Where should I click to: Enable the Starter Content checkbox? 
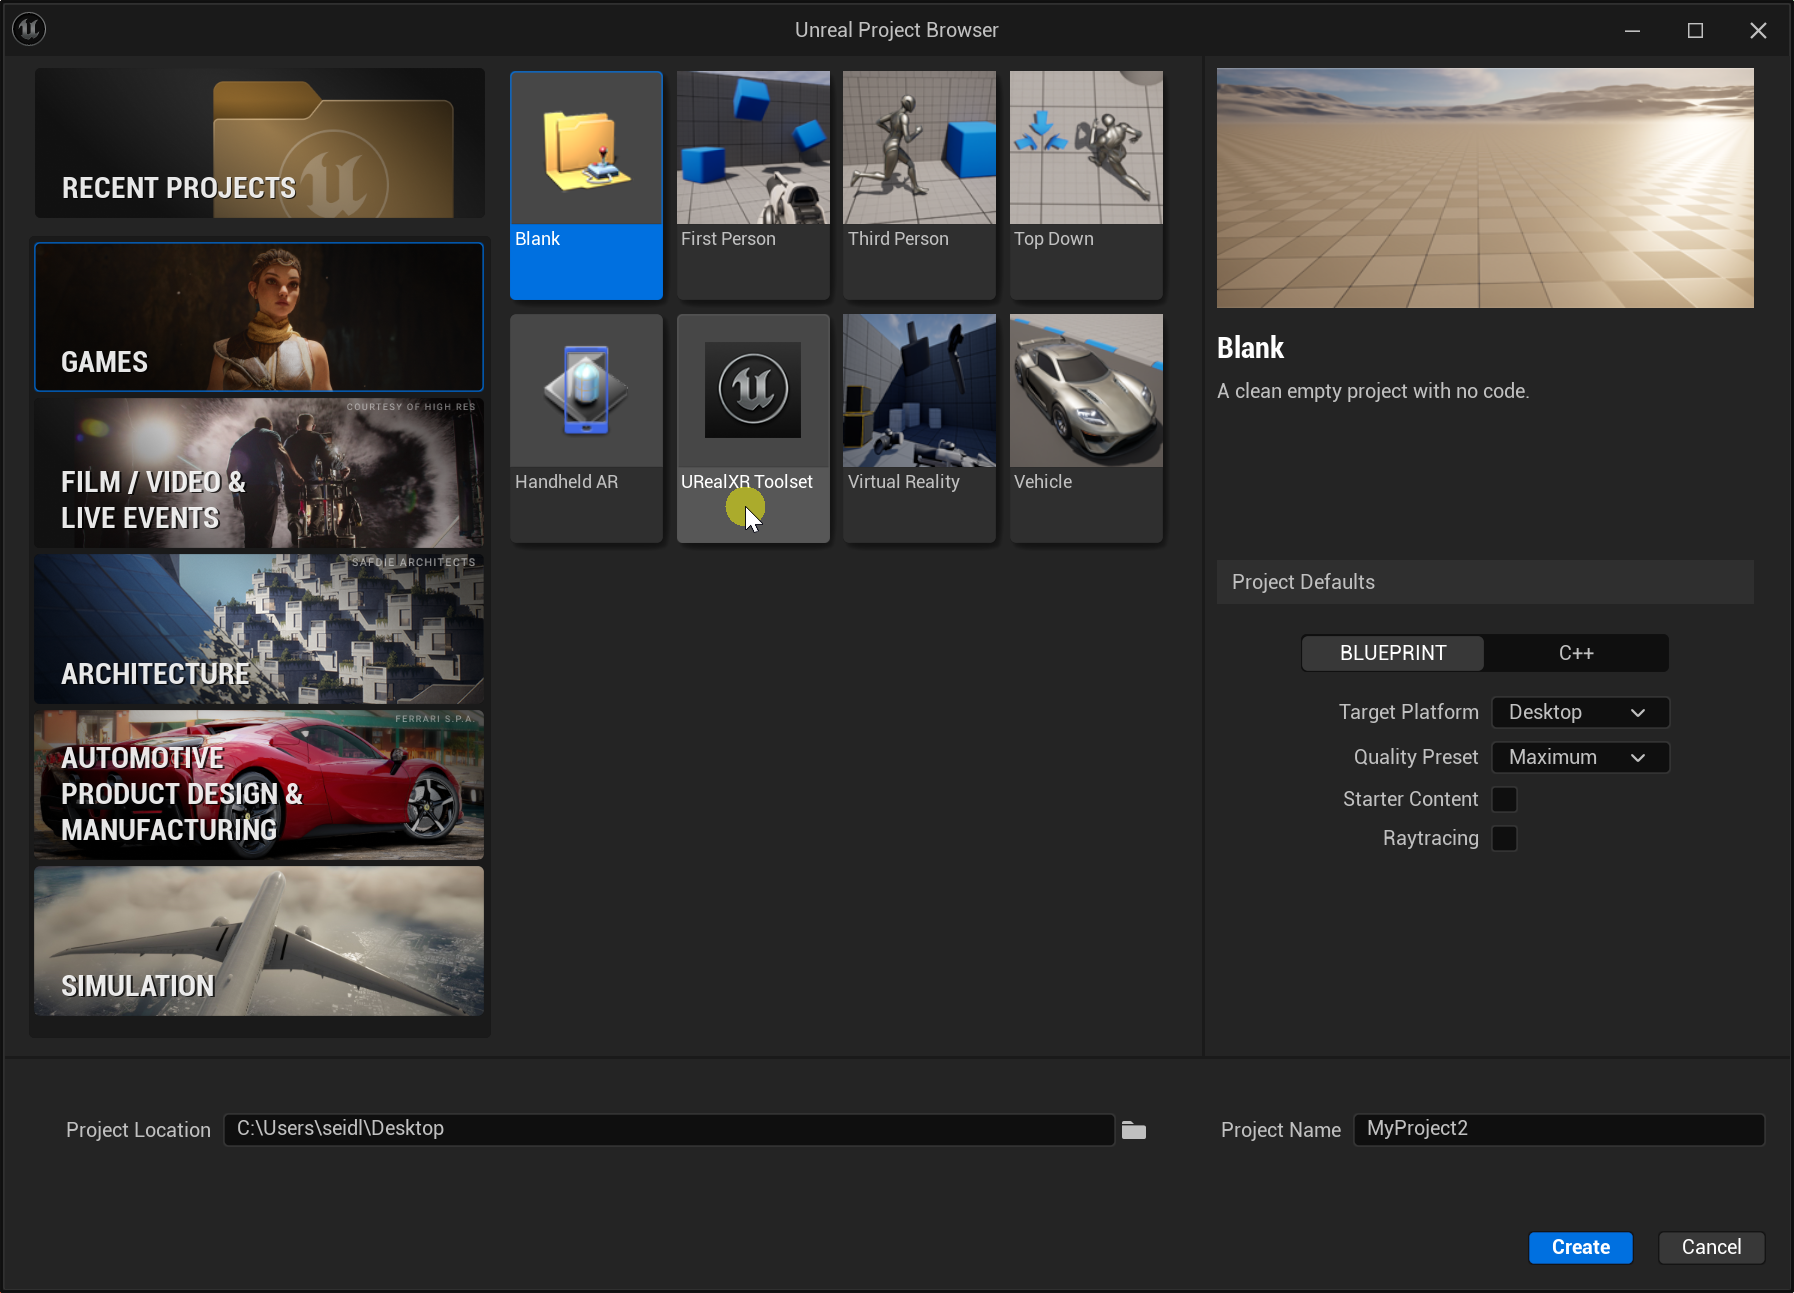(x=1504, y=799)
